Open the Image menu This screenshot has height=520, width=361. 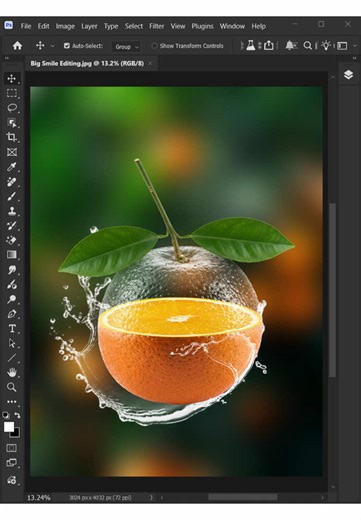pos(65,26)
